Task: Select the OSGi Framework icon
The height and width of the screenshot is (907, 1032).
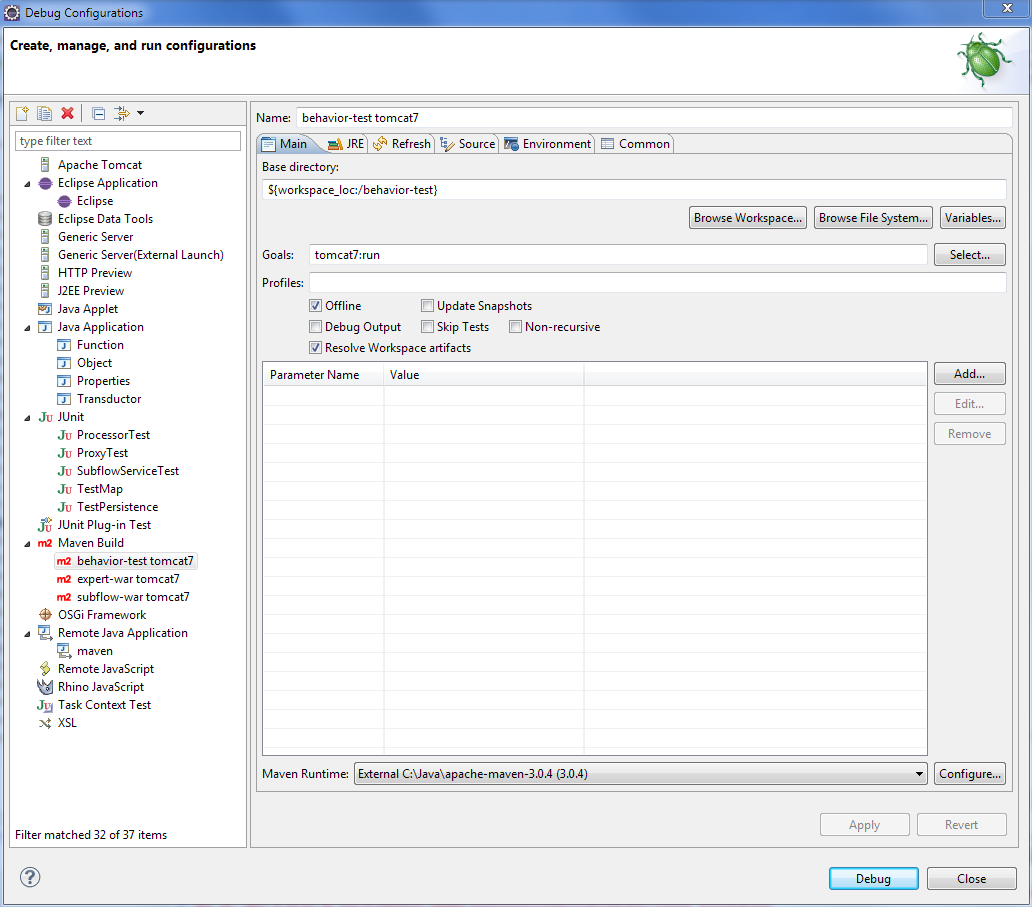Action: pyautogui.click(x=45, y=615)
